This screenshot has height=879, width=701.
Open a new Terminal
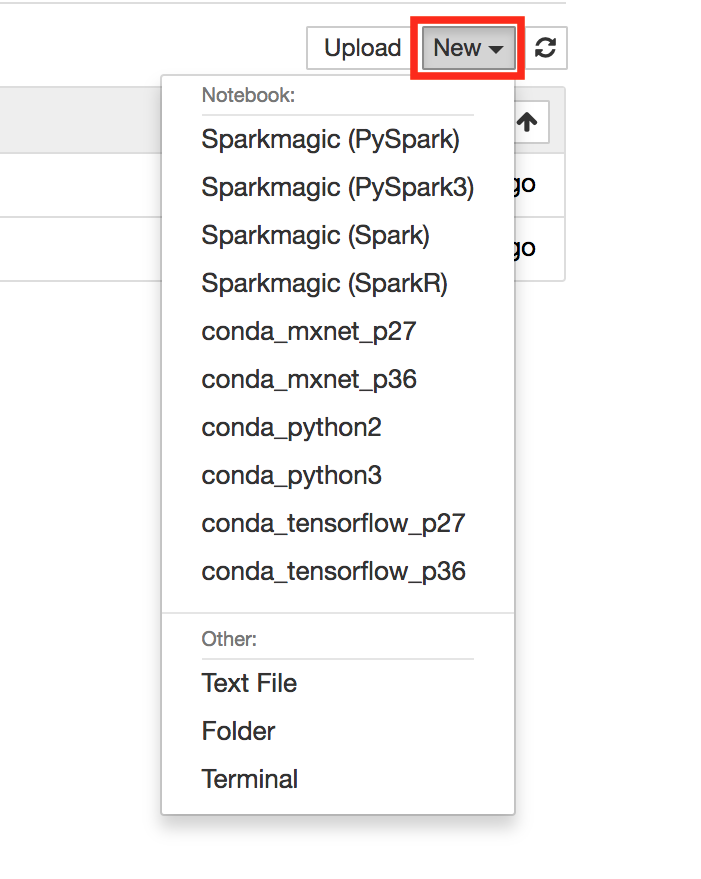(249, 779)
